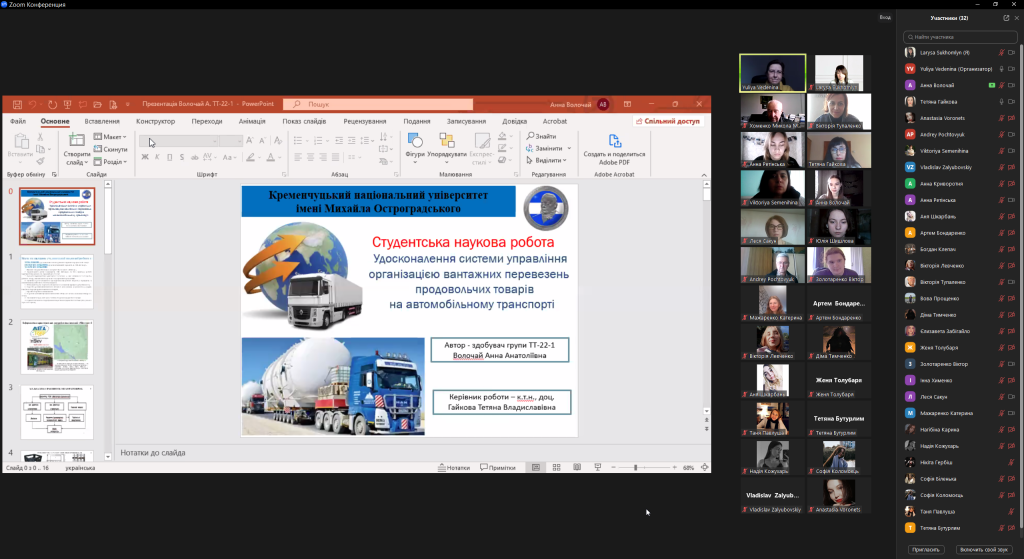Screen dimensions: 1024x559
Task: Open the font name combo box
Action: [178, 141]
